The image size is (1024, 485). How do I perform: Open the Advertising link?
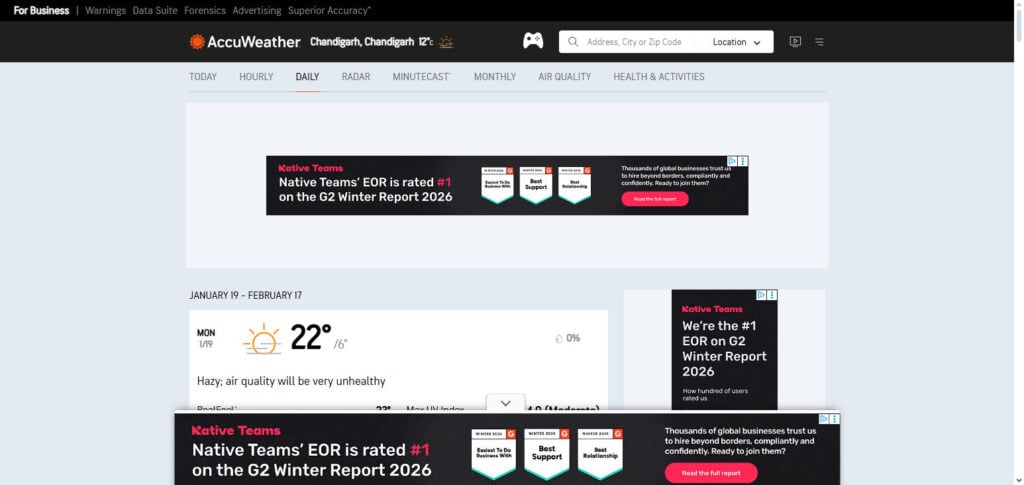(257, 10)
